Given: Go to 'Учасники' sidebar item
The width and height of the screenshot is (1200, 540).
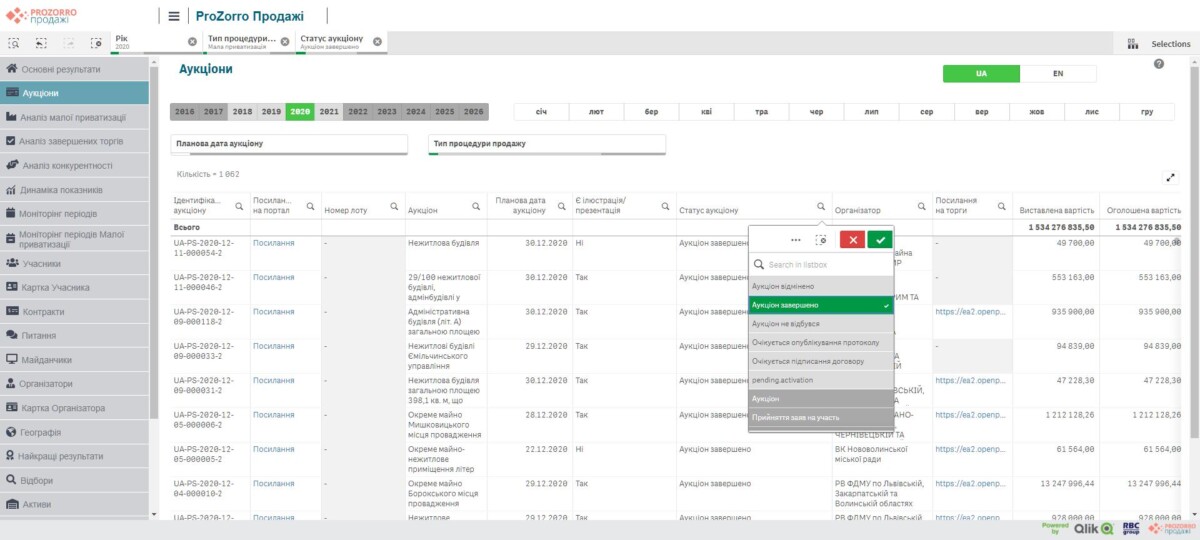Looking at the screenshot, I should (x=41, y=264).
